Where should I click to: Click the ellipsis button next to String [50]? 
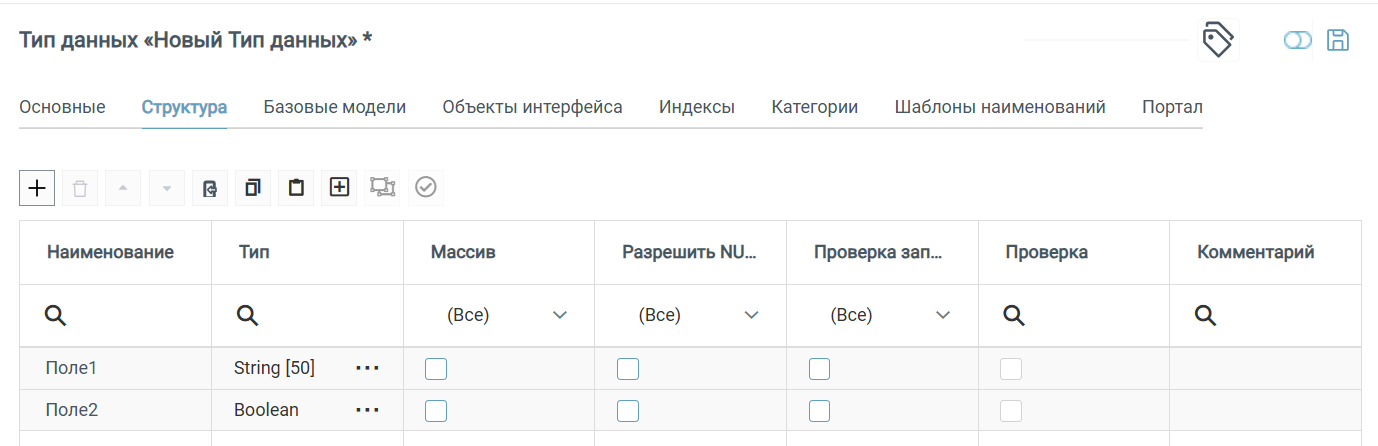(367, 369)
